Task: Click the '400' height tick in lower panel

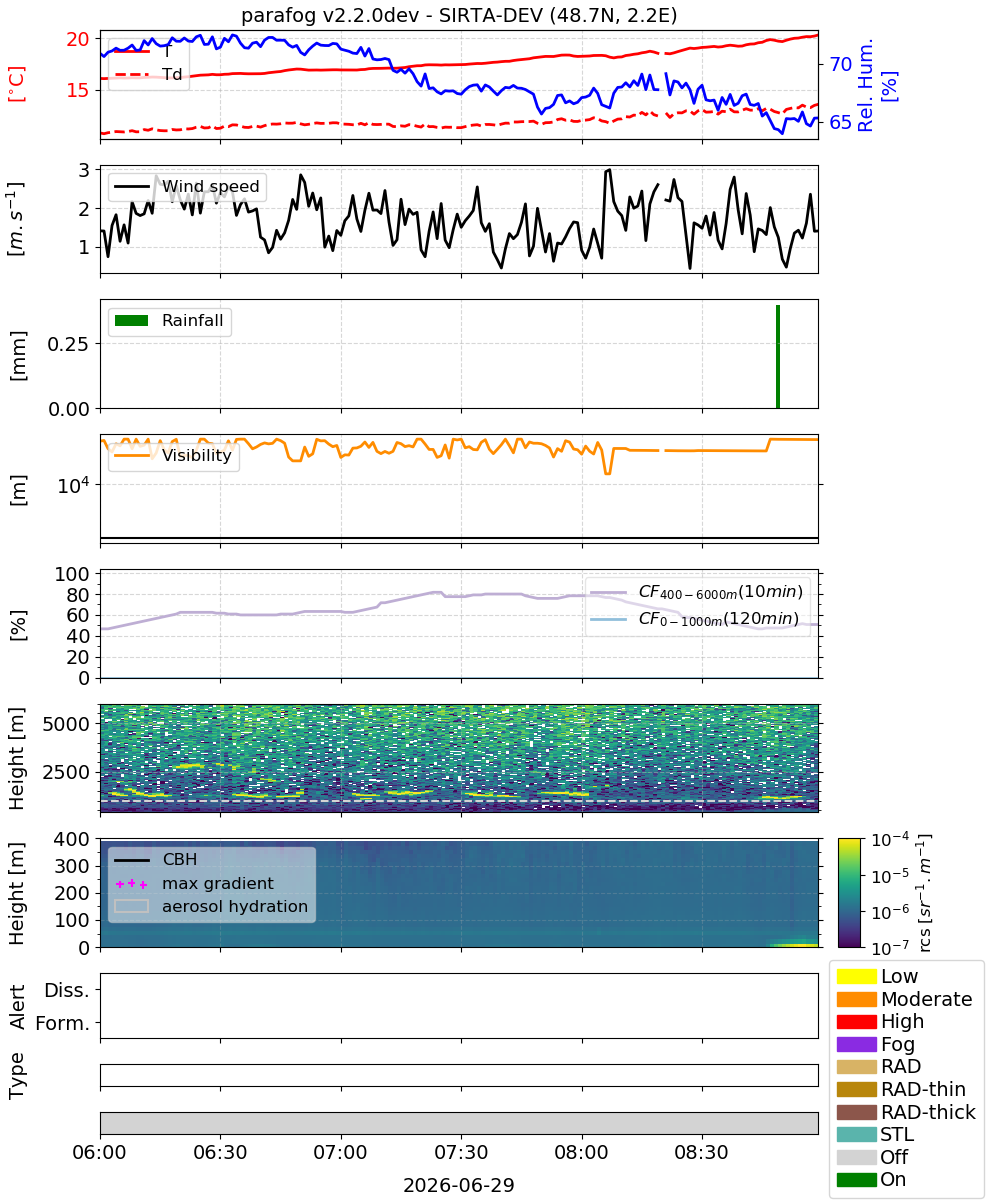Action: (x=74, y=838)
